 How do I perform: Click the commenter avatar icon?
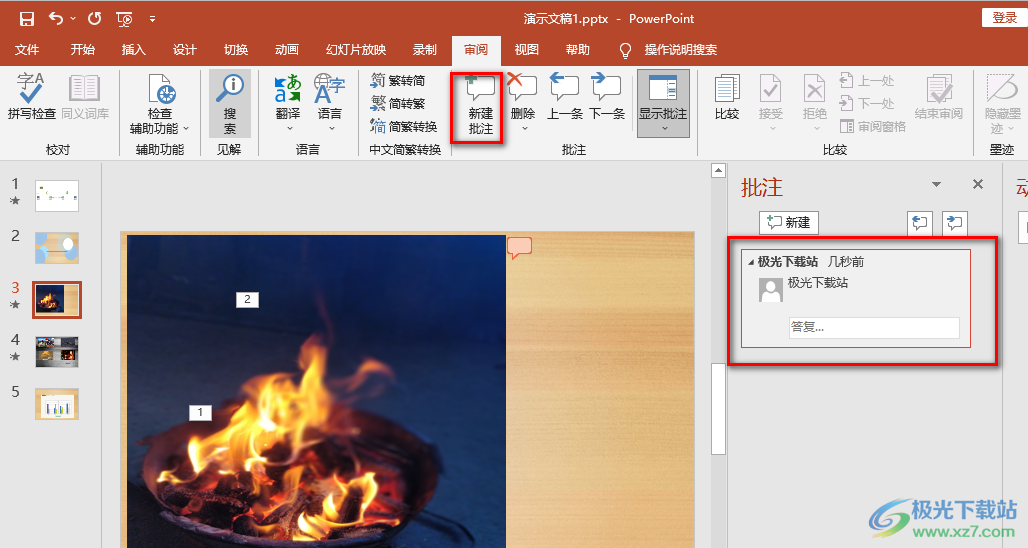click(x=770, y=289)
